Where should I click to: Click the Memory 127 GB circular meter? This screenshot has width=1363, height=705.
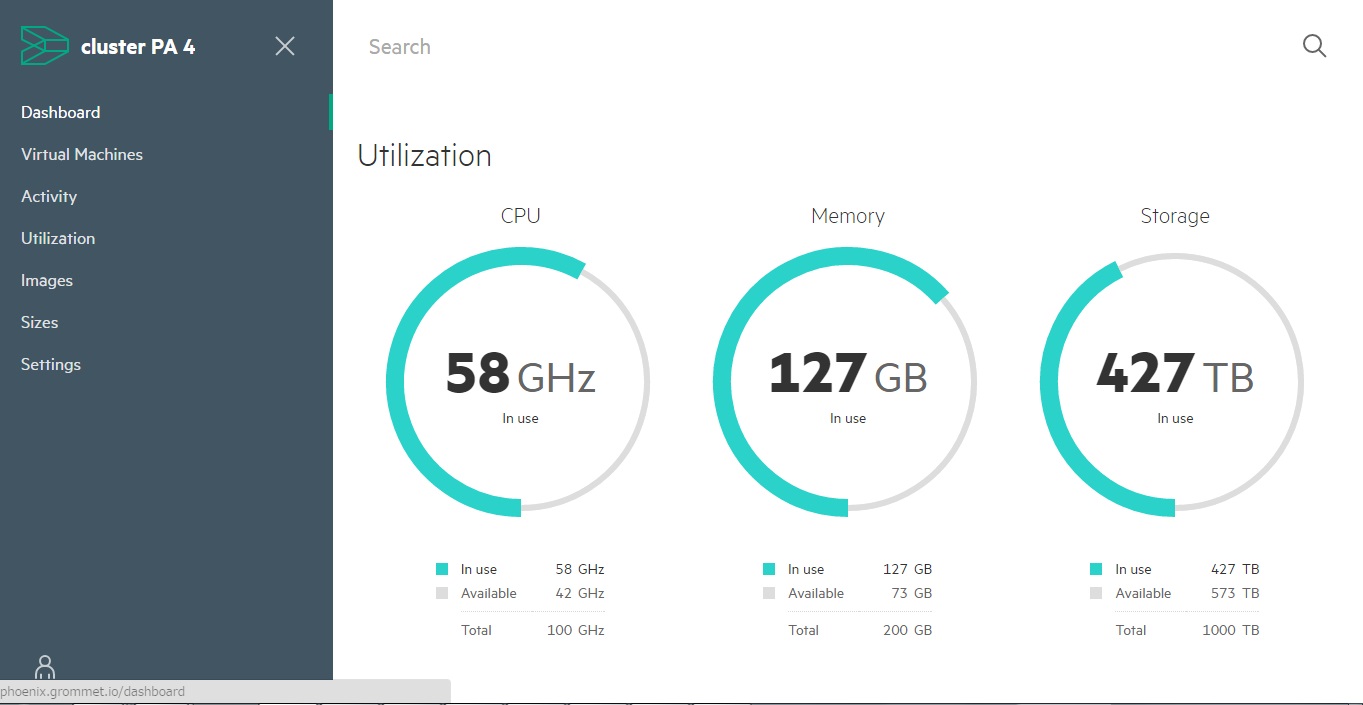(847, 382)
